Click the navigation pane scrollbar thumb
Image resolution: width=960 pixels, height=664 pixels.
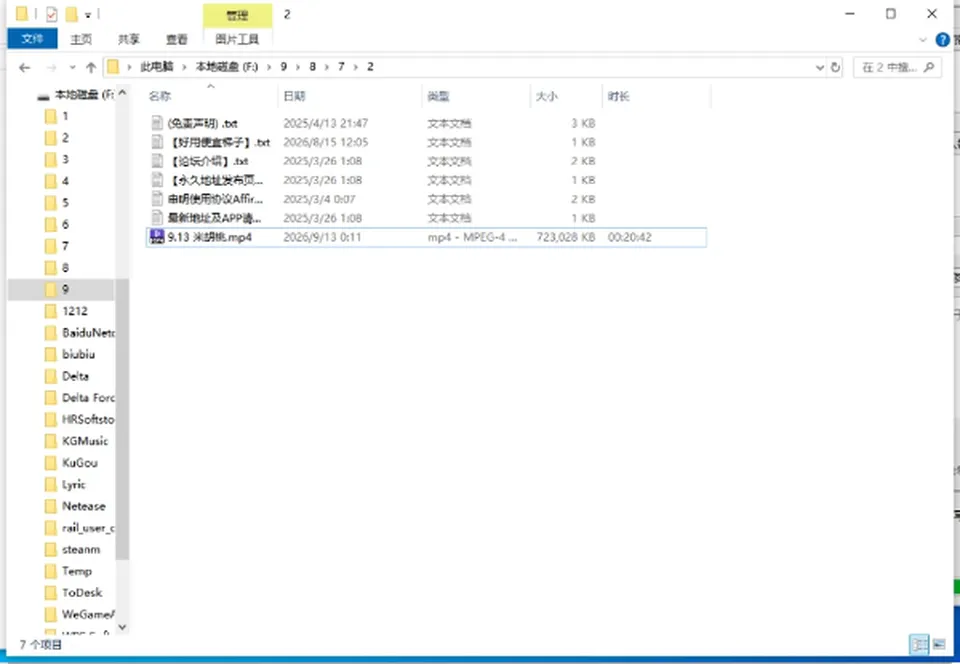pyautogui.click(x=122, y=419)
